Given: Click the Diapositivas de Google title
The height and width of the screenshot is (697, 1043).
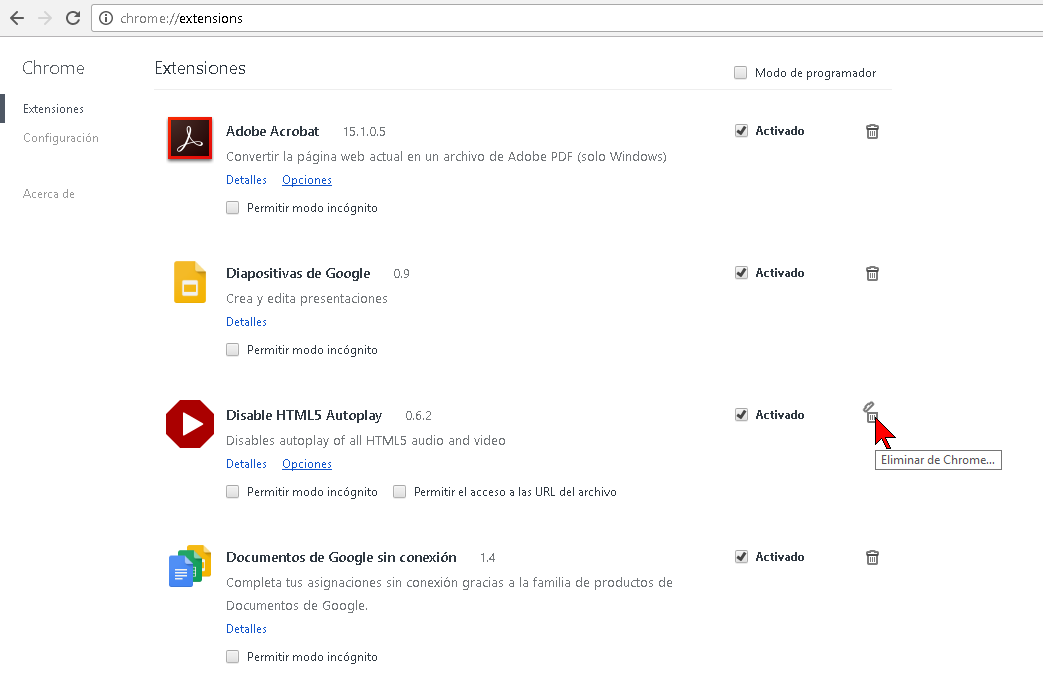Looking at the screenshot, I should (x=298, y=273).
